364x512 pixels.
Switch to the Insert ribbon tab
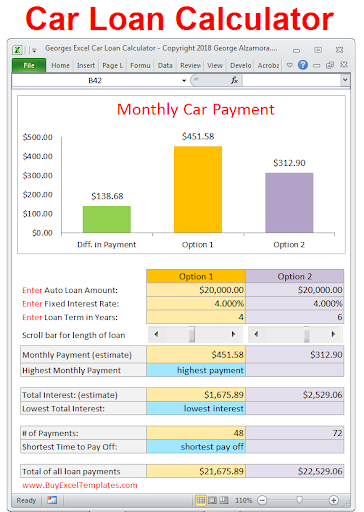(86, 66)
